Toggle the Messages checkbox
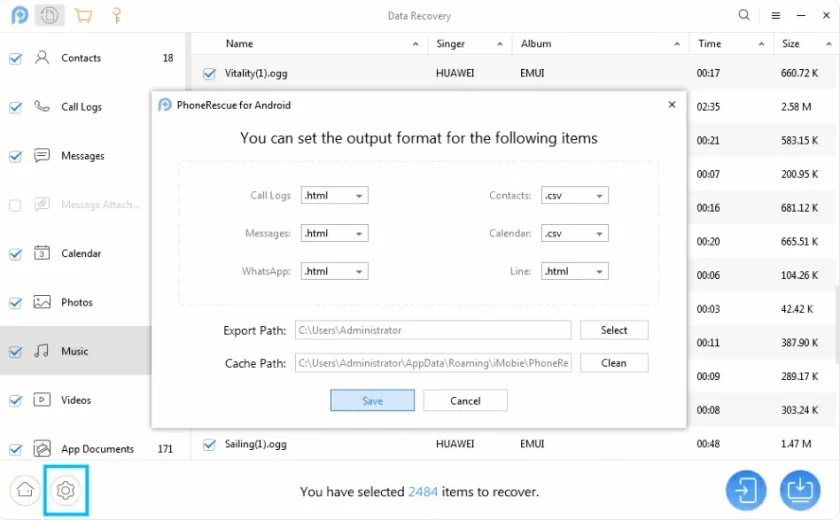This screenshot has width=840, height=520. tap(16, 156)
